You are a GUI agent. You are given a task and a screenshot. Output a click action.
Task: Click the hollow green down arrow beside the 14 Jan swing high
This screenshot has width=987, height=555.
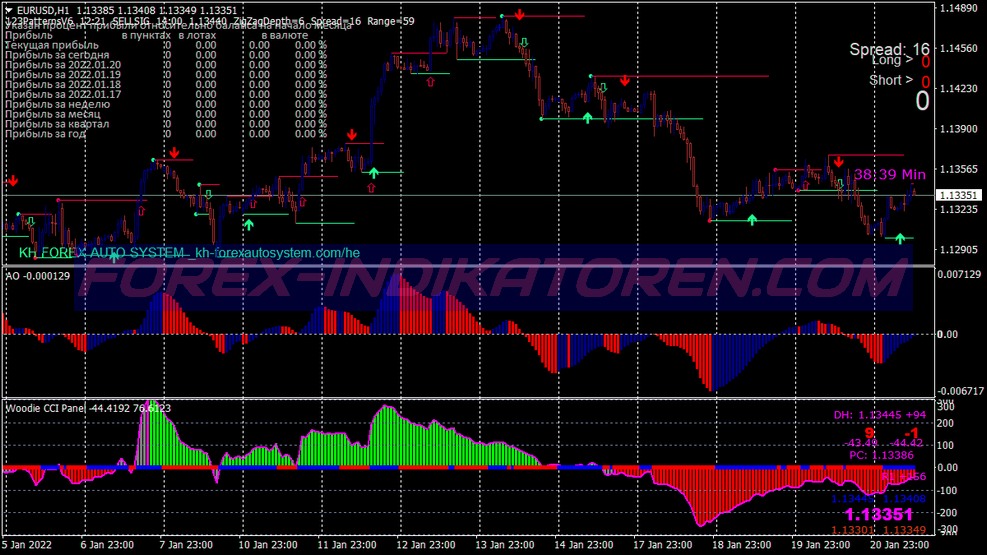pyautogui.click(x=603, y=87)
